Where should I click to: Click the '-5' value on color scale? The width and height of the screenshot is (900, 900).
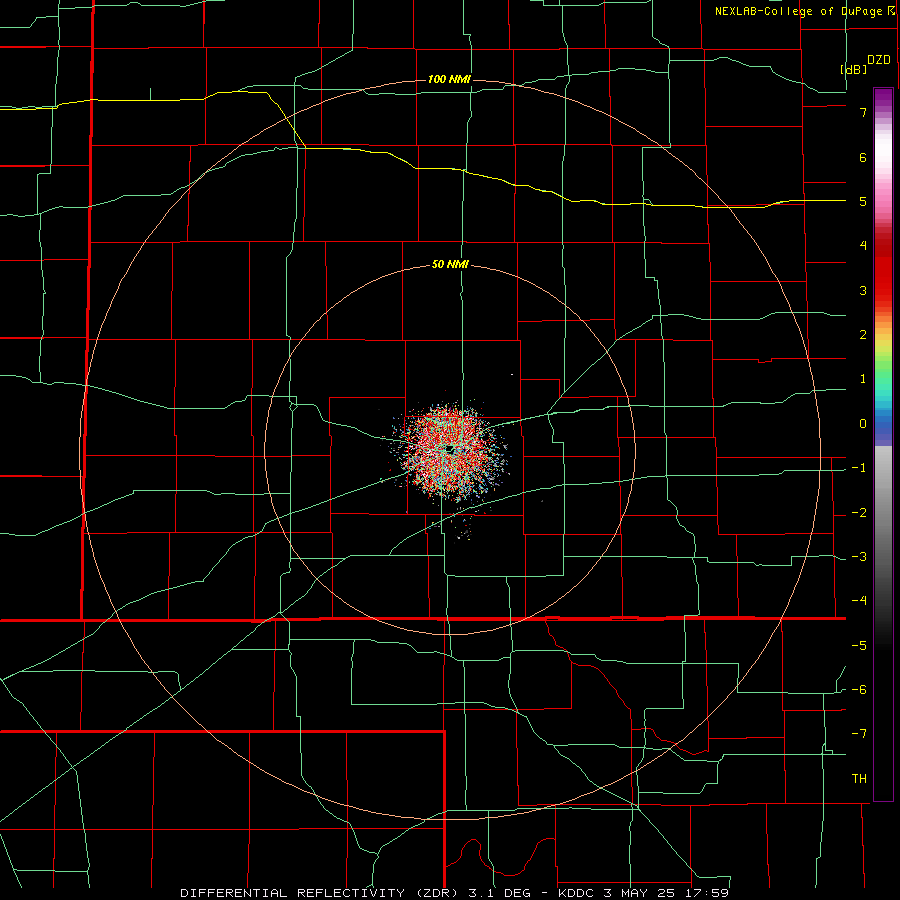tap(859, 646)
